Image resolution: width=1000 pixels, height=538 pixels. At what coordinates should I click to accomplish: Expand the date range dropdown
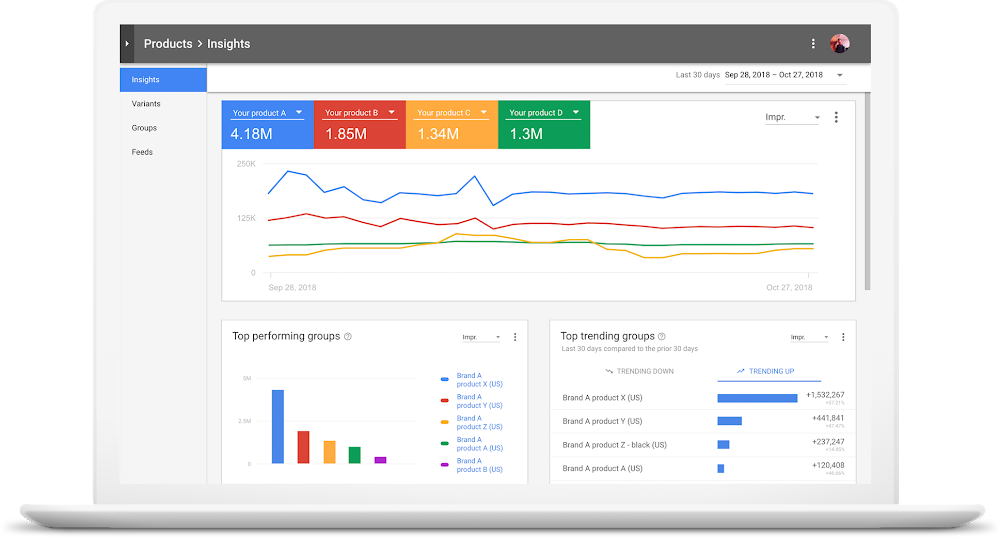point(839,75)
